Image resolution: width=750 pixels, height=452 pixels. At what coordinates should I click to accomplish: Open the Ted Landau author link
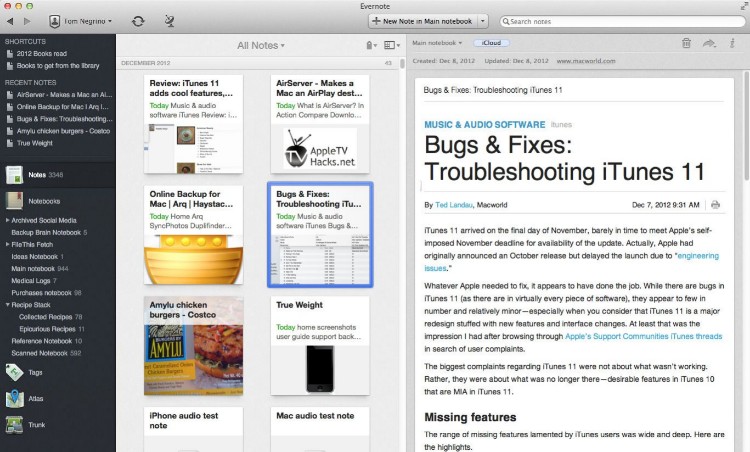point(453,205)
